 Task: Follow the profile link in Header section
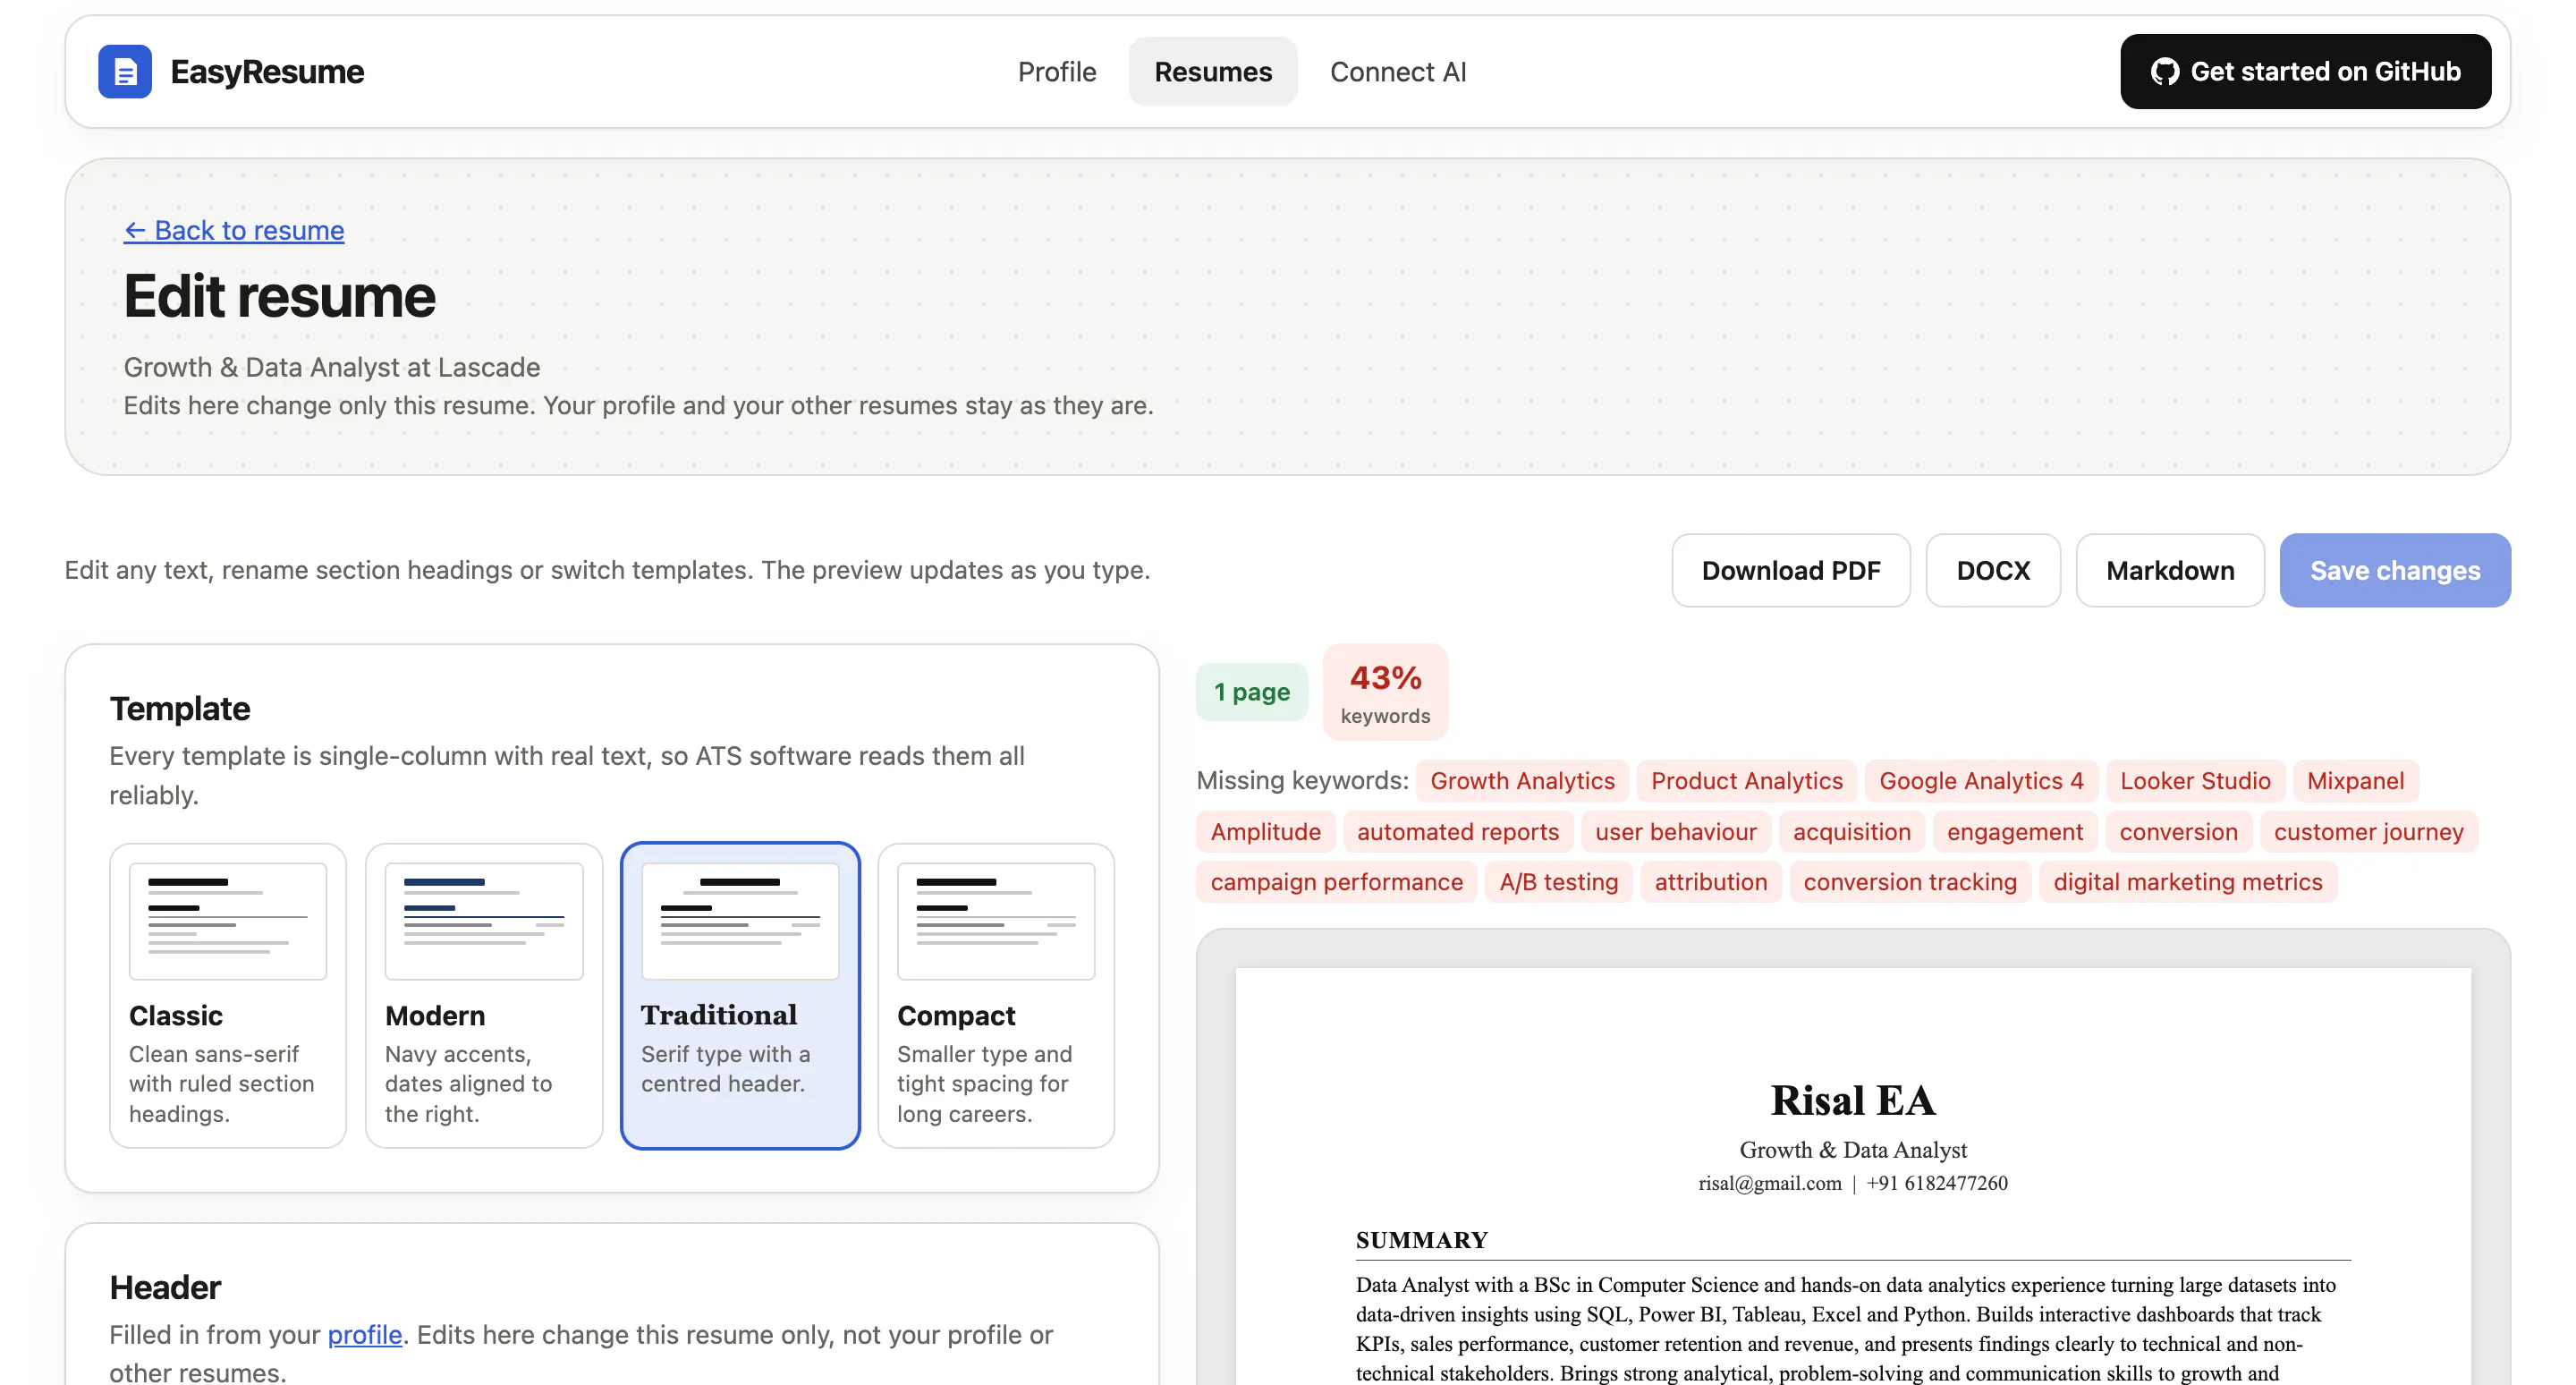364,1334
